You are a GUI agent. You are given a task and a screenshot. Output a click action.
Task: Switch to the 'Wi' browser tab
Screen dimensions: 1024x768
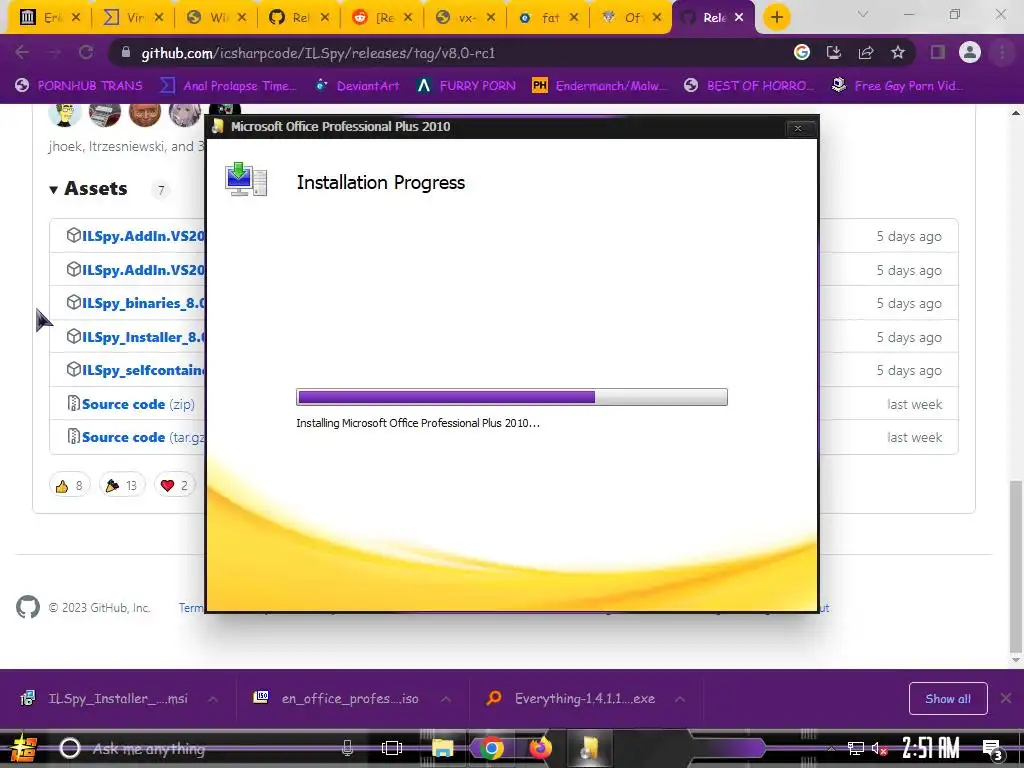pos(216,18)
